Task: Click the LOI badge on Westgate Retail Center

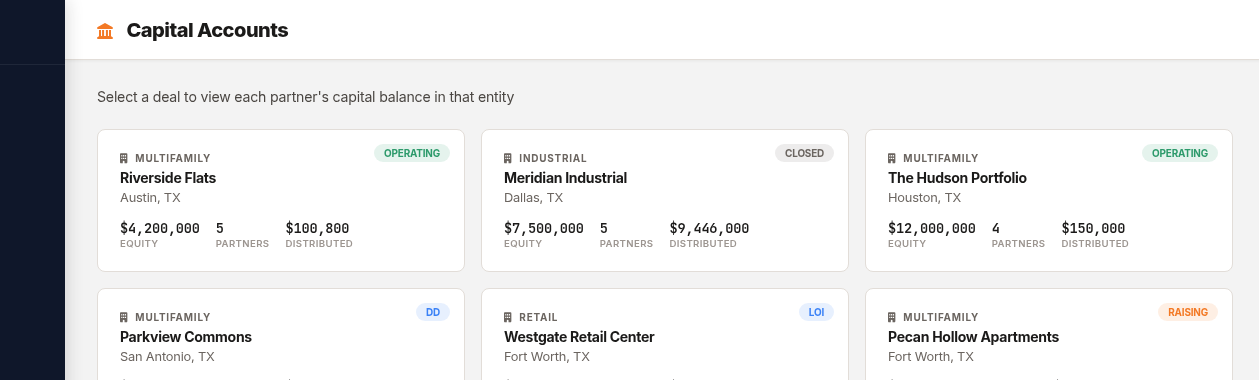Action: tap(816, 312)
